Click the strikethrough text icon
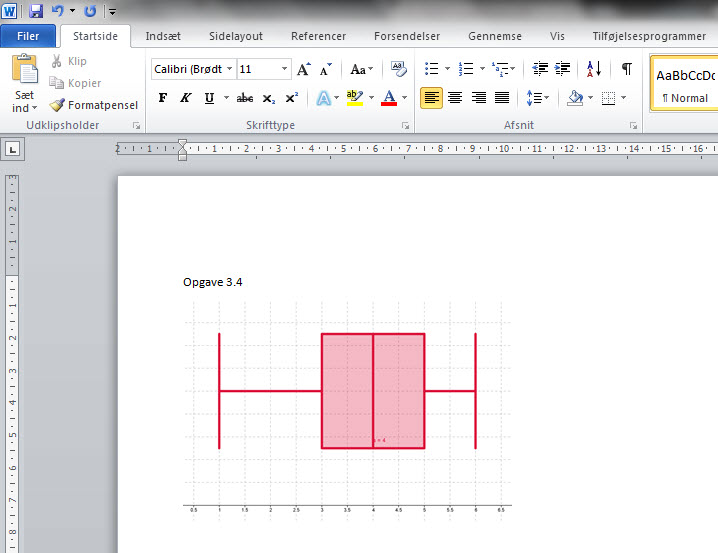This screenshot has width=718, height=553. [245, 98]
